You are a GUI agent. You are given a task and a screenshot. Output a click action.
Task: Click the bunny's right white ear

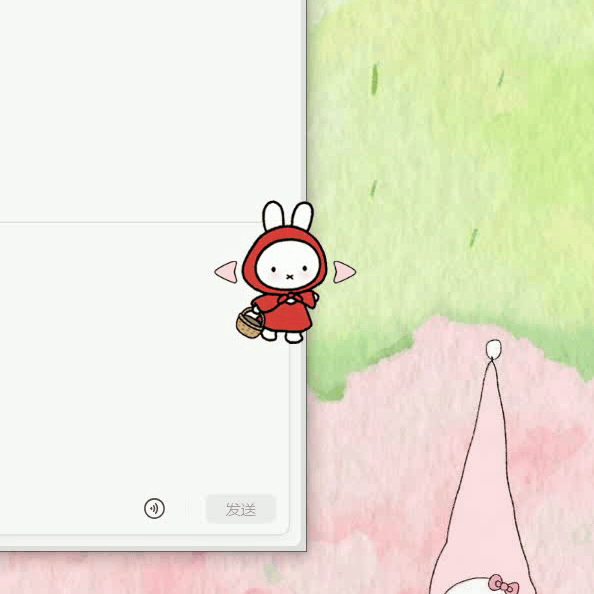[x=303, y=216]
